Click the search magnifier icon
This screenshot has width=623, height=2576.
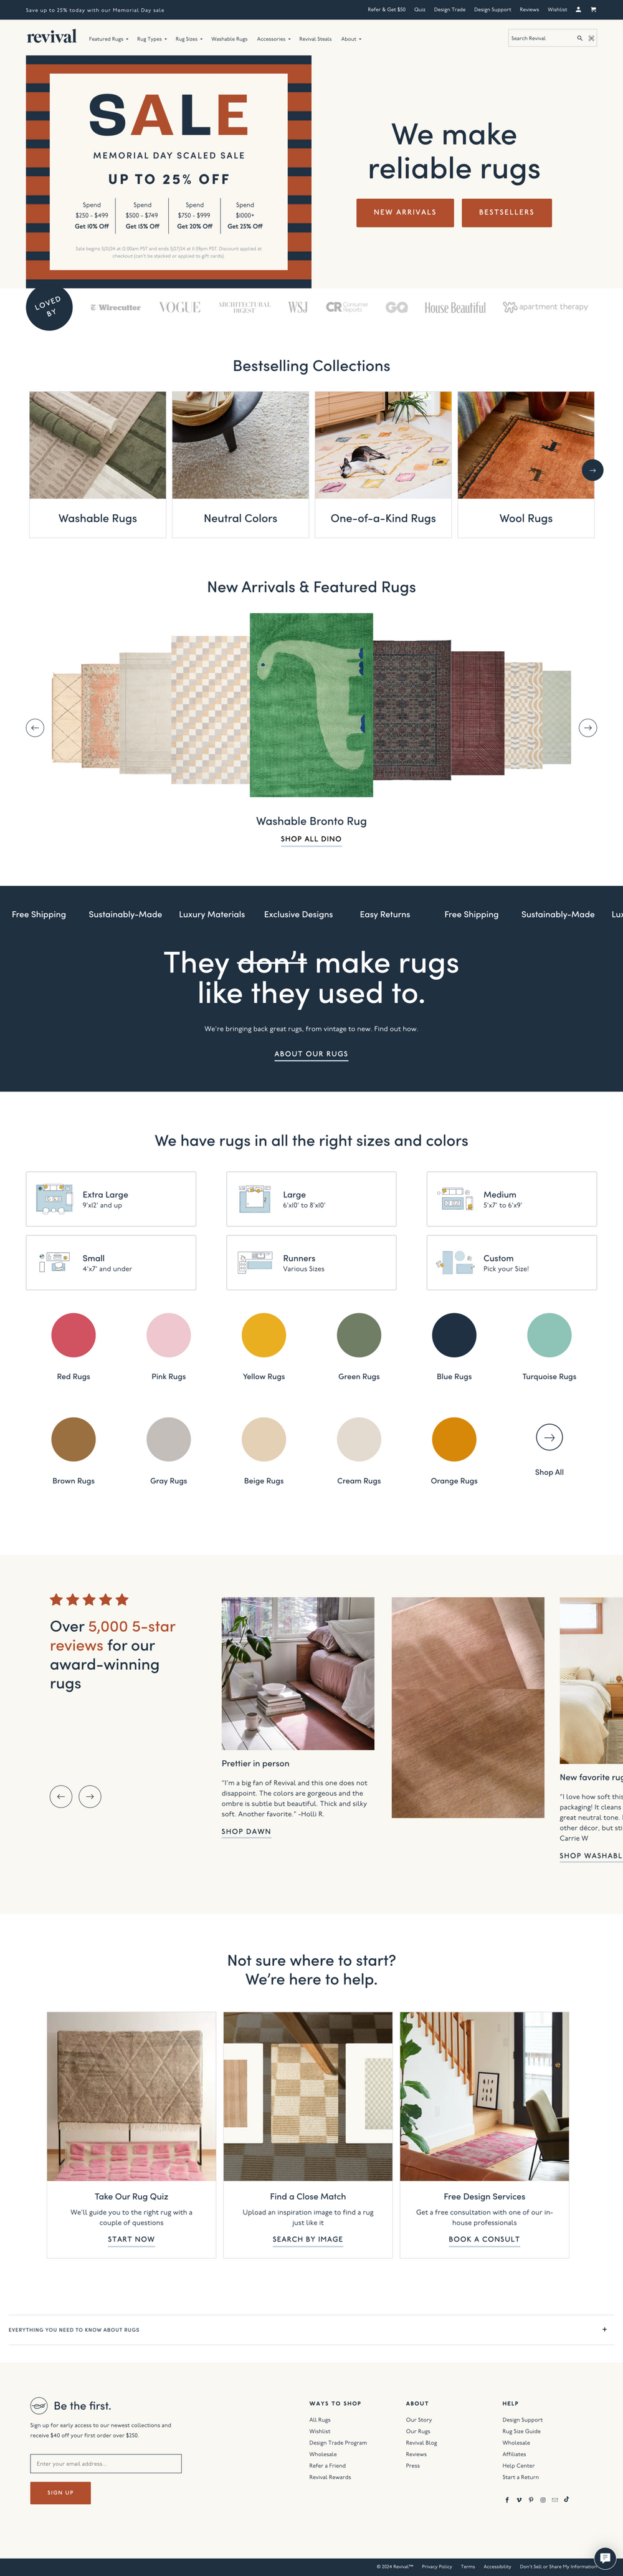(579, 38)
